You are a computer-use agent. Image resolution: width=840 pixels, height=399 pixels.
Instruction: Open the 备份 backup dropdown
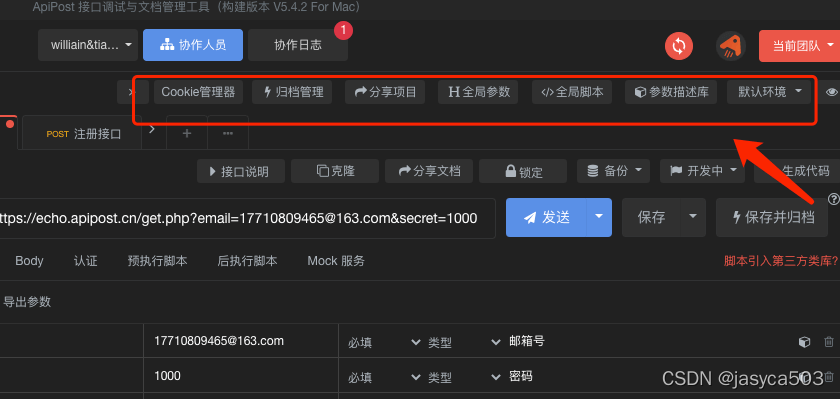pos(613,171)
